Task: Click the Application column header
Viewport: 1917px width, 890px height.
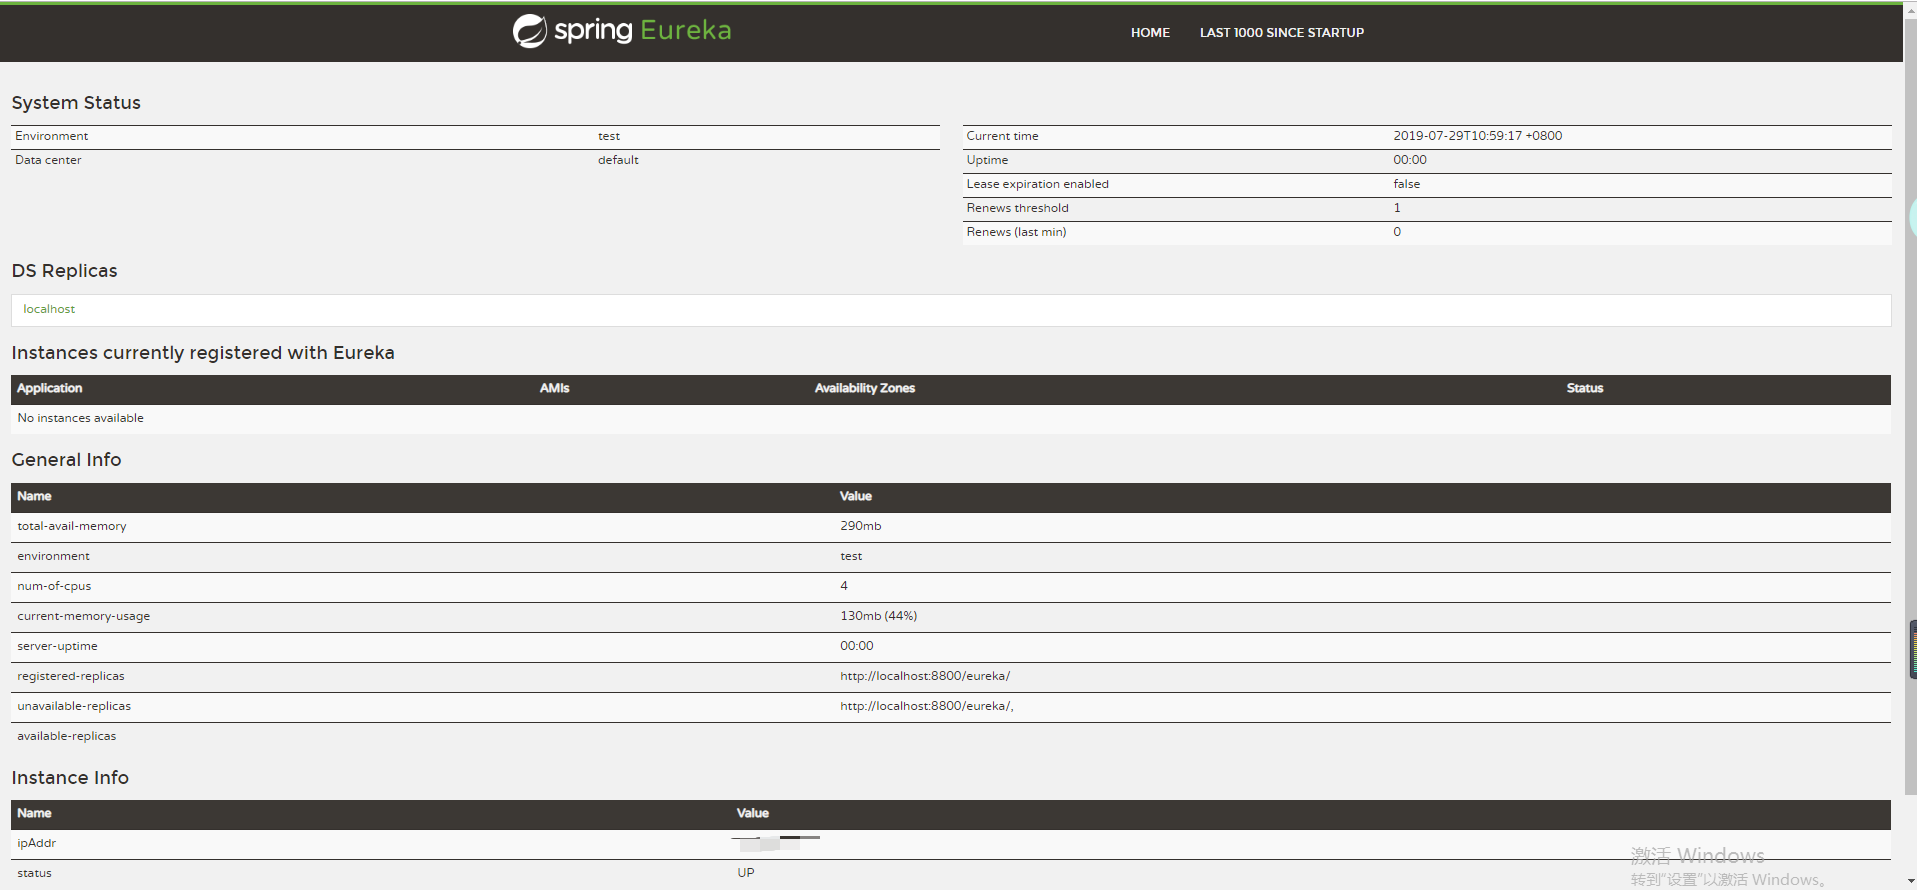Action: coord(50,388)
